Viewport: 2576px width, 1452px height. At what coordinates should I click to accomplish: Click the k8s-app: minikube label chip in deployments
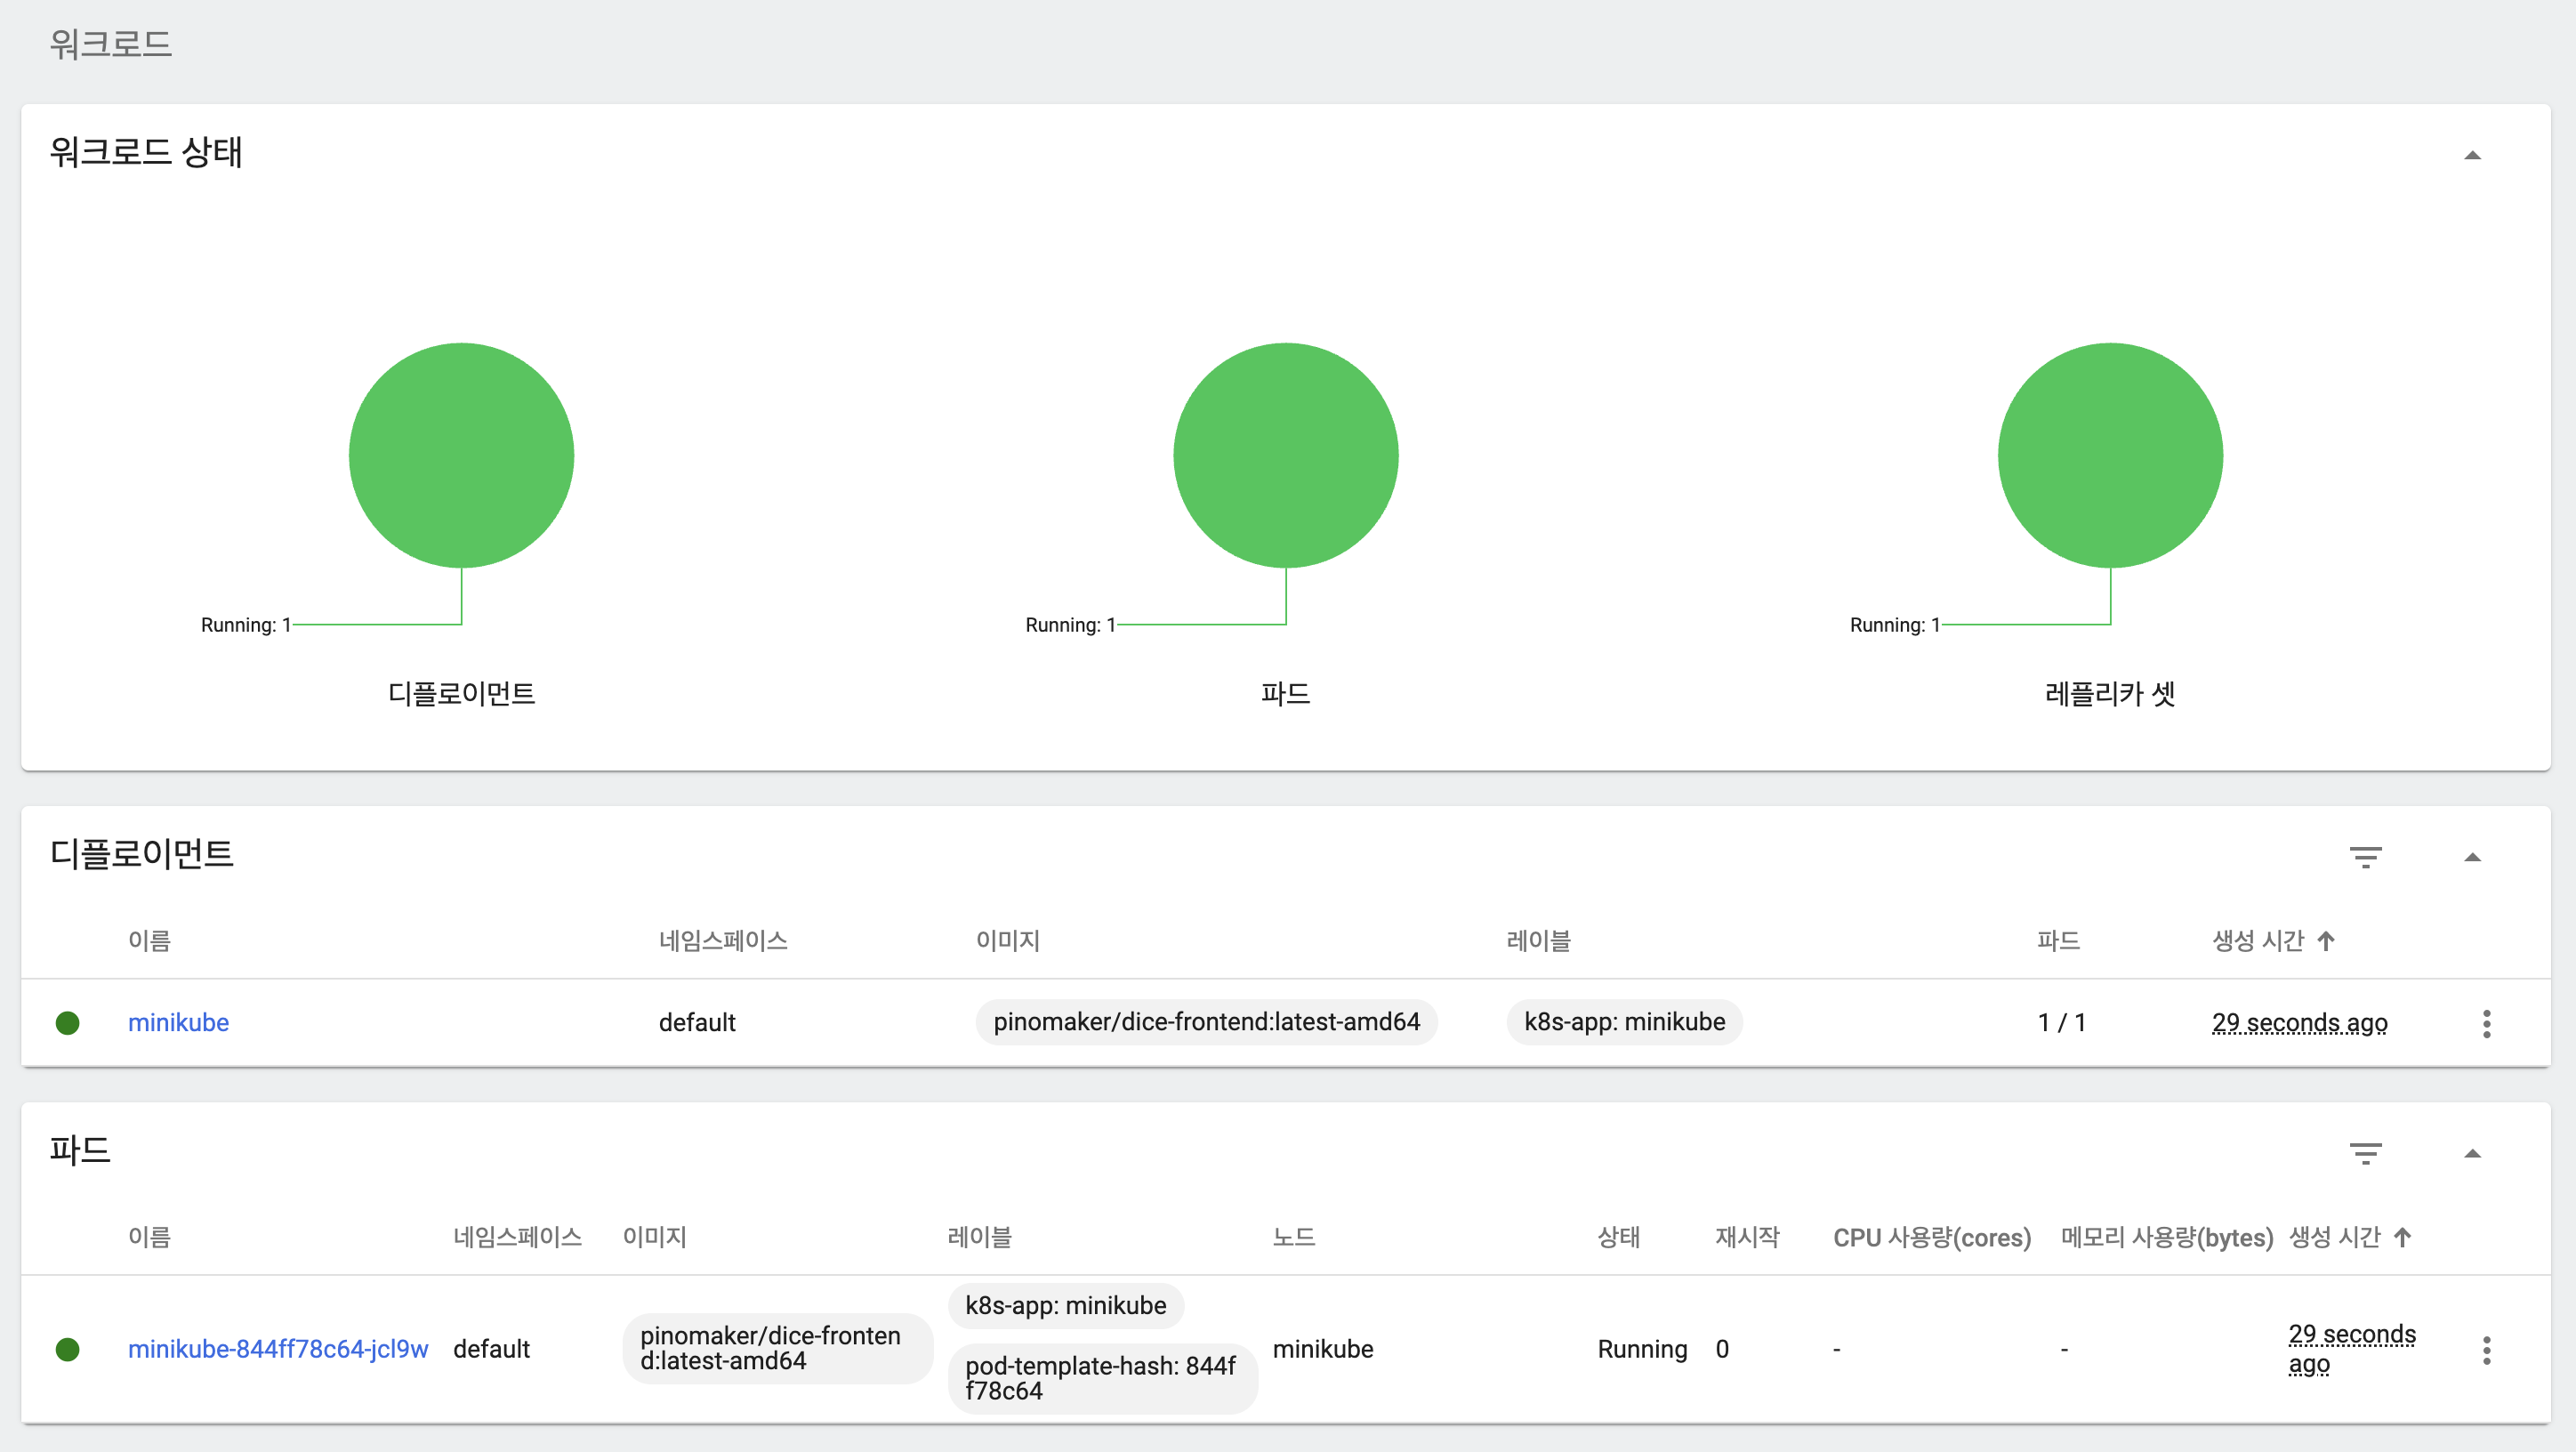[x=1624, y=1022]
